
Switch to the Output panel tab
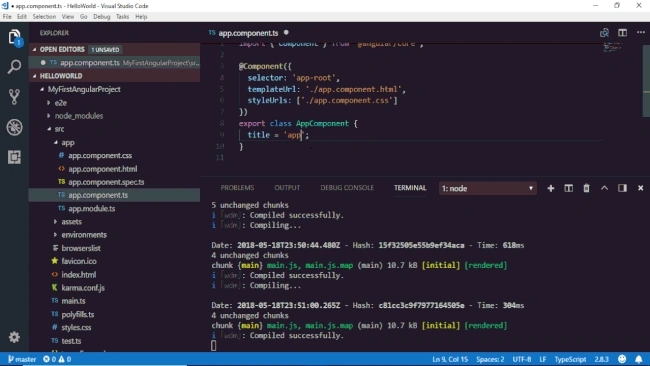click(287, 188)
